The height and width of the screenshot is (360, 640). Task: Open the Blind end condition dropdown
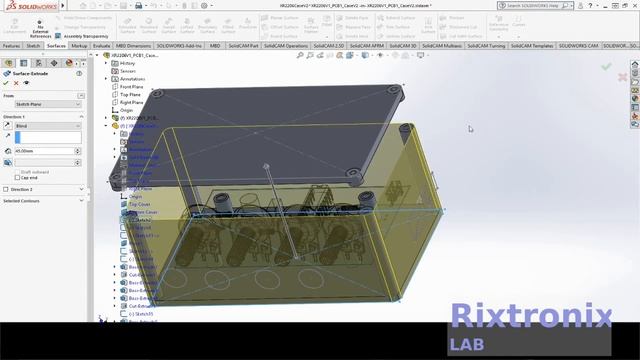click(48, 126)
